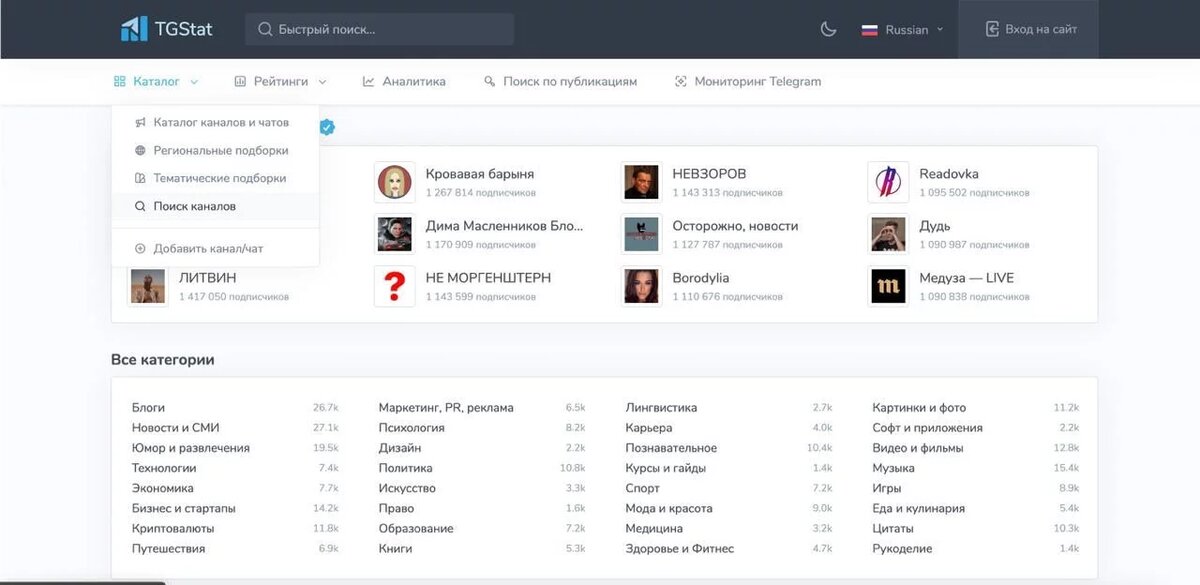Open the Дудь channel avatar
Image resolution: width=1200 pixels, height=585 pixels.
(x=888, y=234)
